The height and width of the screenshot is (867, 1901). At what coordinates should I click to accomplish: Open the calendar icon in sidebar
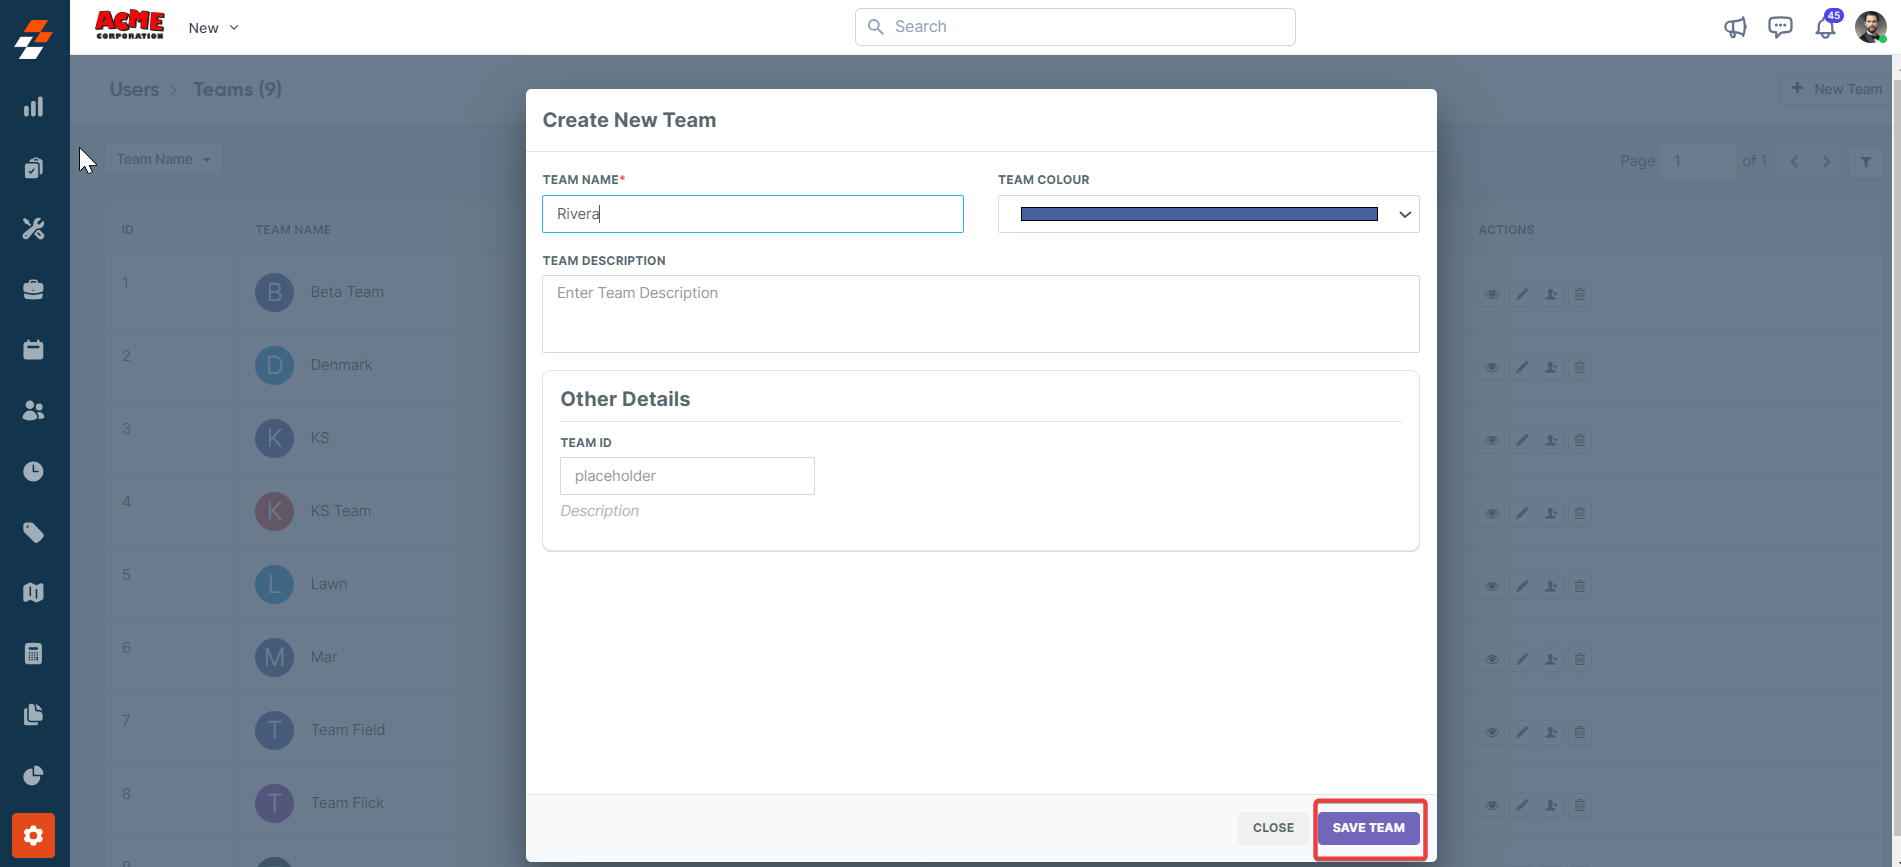(33, 349)
